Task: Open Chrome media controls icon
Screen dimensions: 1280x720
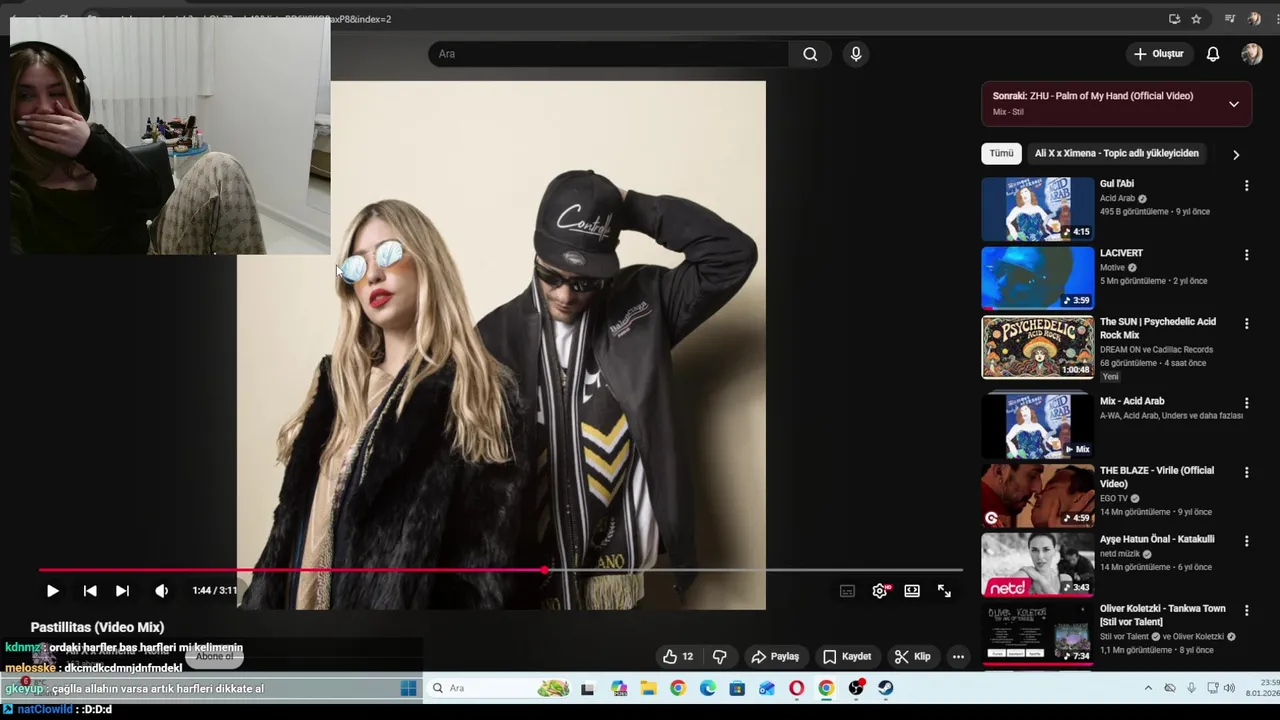Action: pos(1230,19)
